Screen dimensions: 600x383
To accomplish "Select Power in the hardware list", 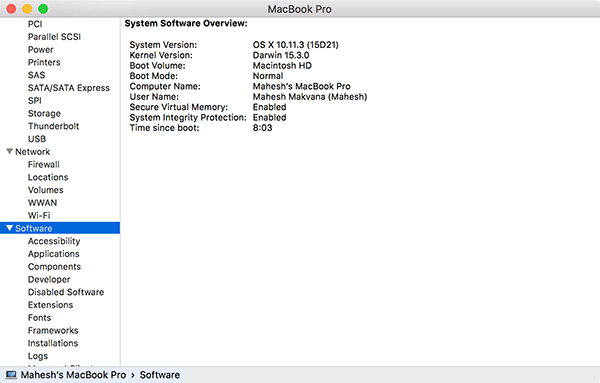I will (41, 50).
